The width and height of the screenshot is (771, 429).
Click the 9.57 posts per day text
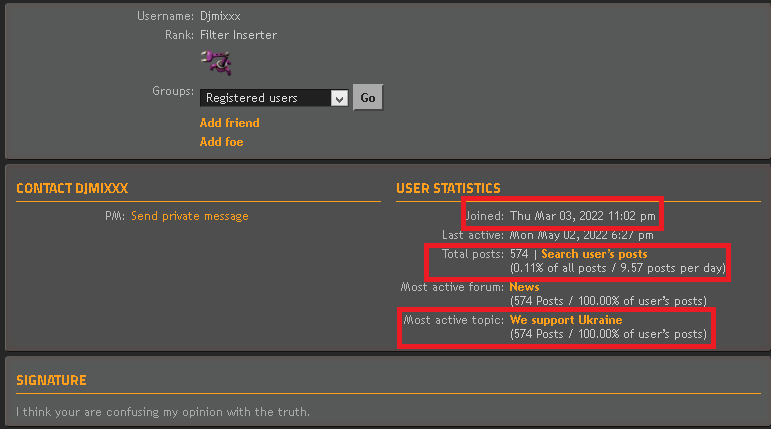(670, 268)
